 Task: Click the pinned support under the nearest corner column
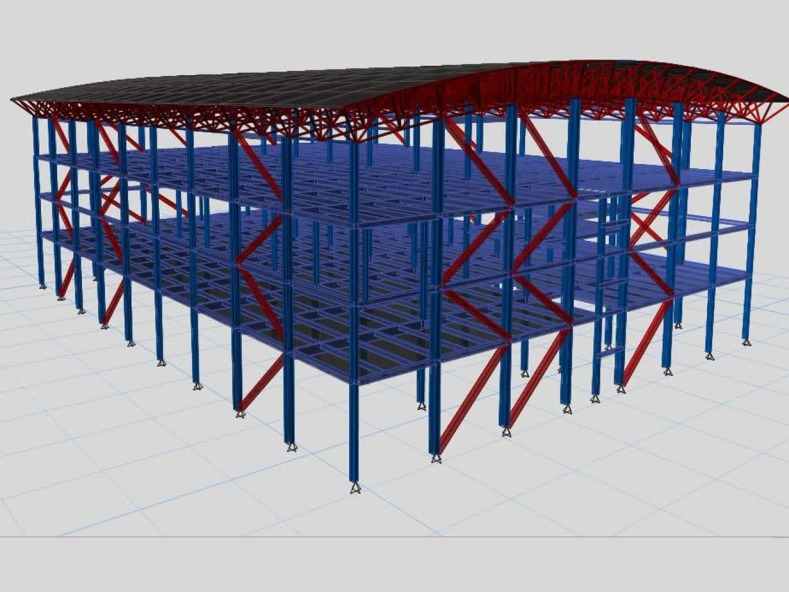[x=355, y=487]
